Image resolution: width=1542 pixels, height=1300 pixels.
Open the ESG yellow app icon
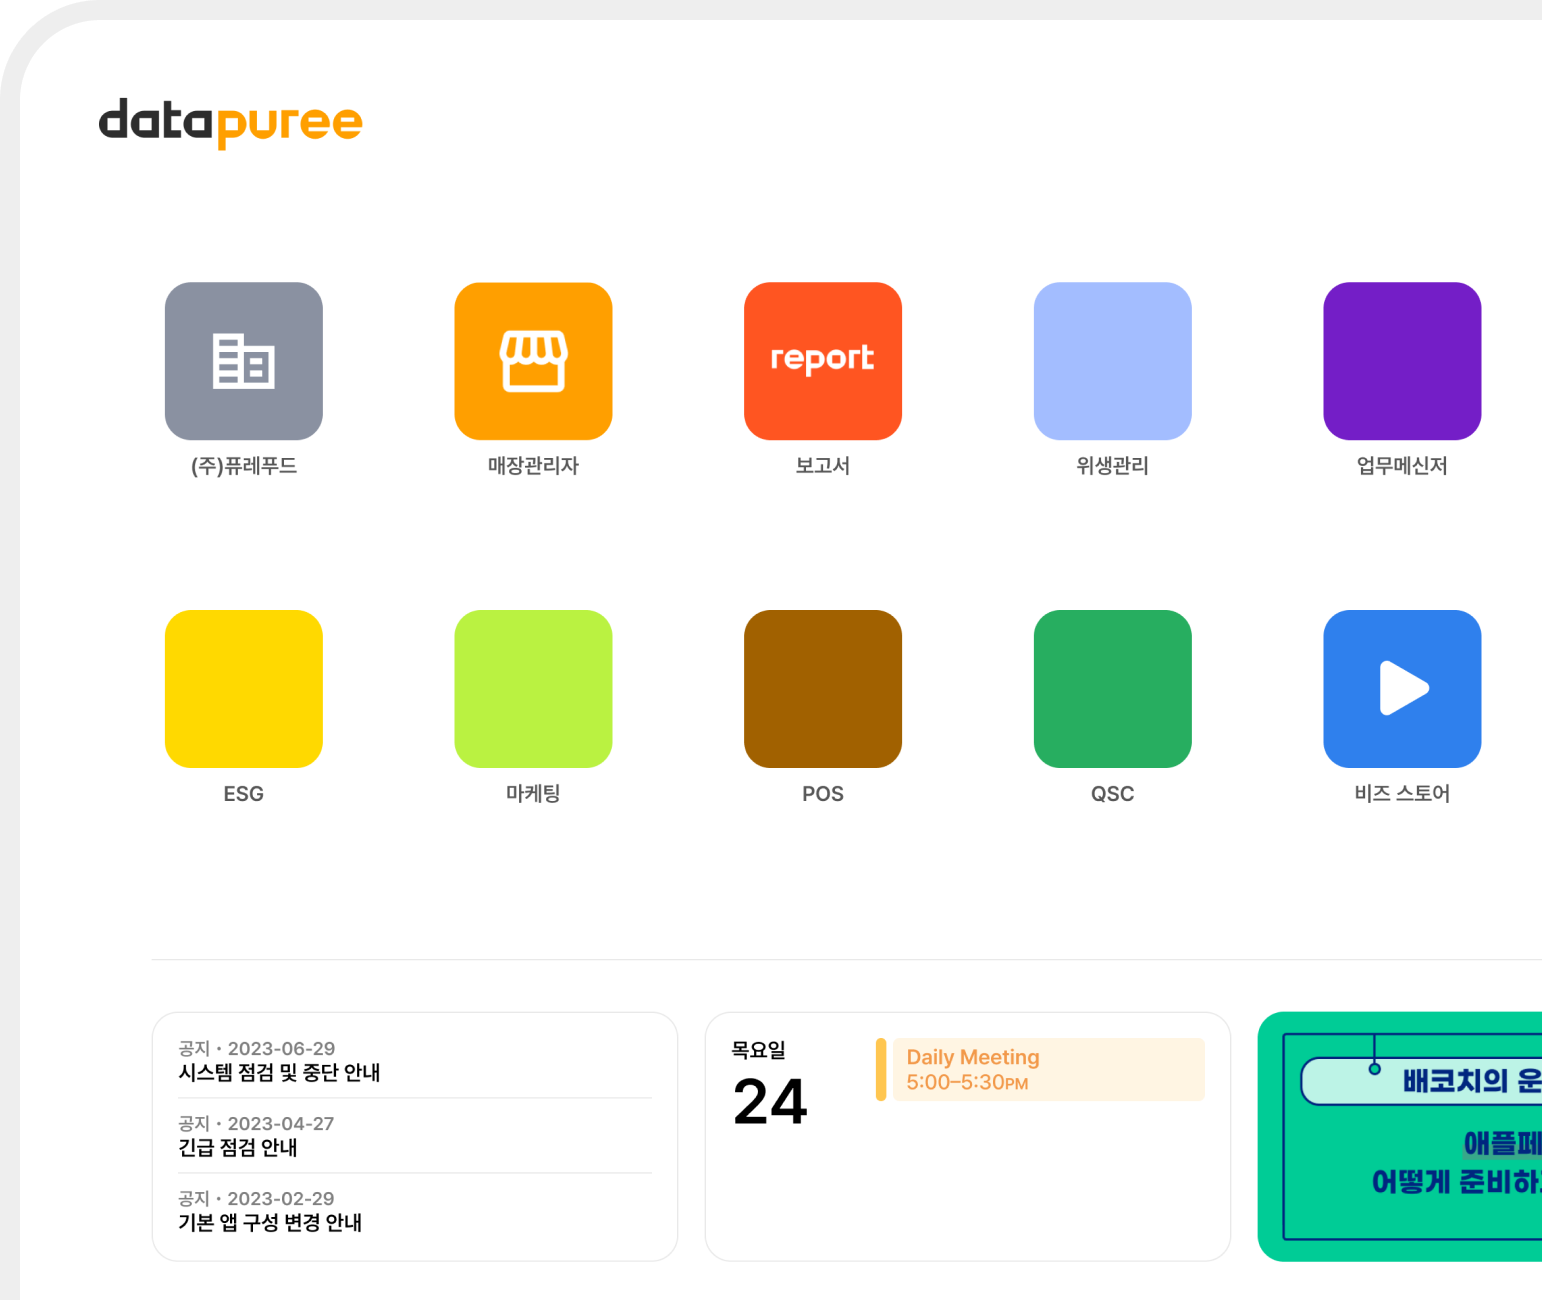[244, 689]
